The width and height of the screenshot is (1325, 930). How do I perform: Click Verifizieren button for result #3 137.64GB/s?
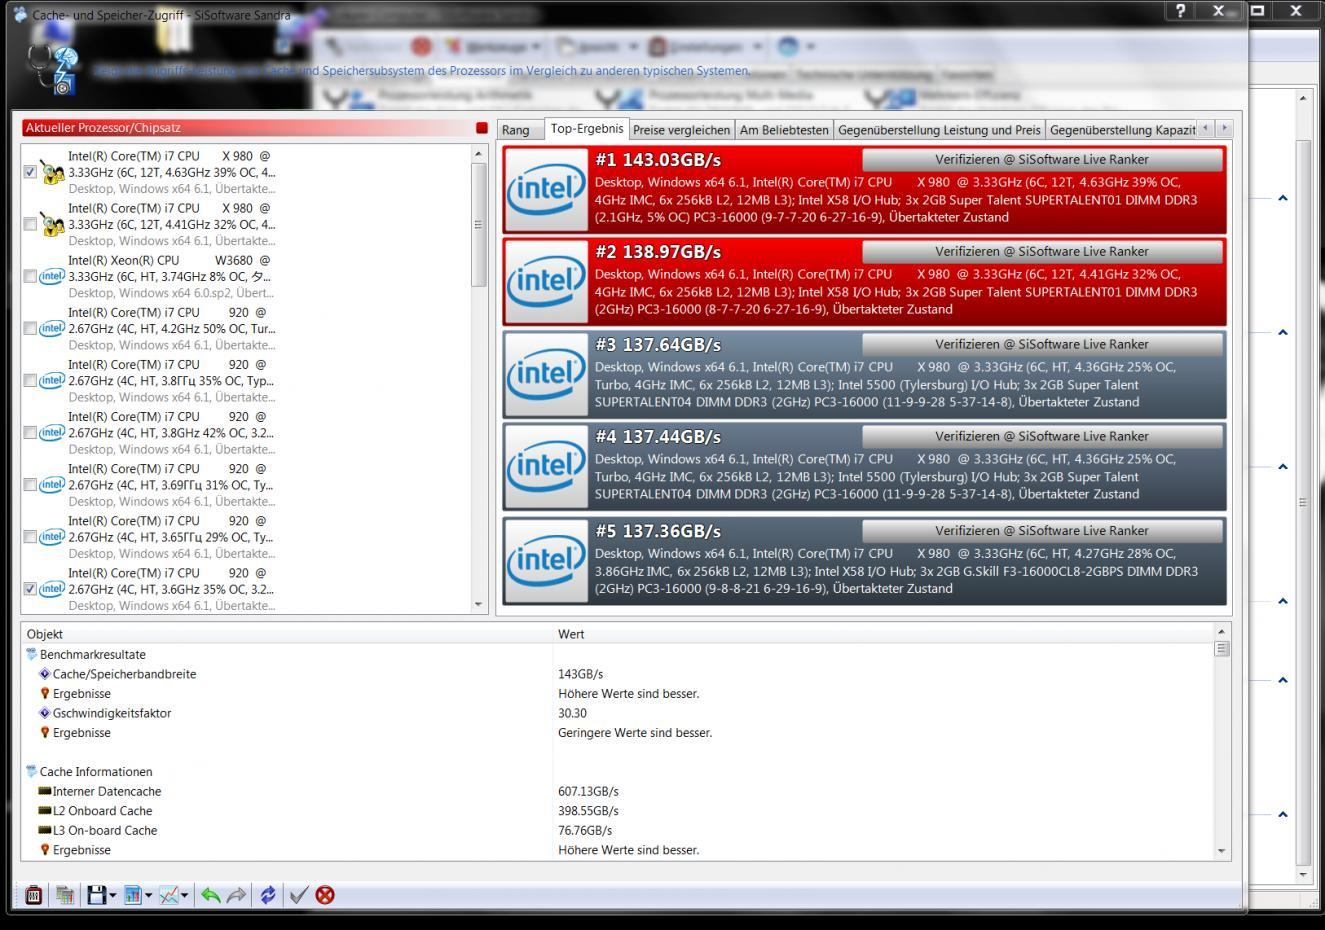[x=1042, y=345]
